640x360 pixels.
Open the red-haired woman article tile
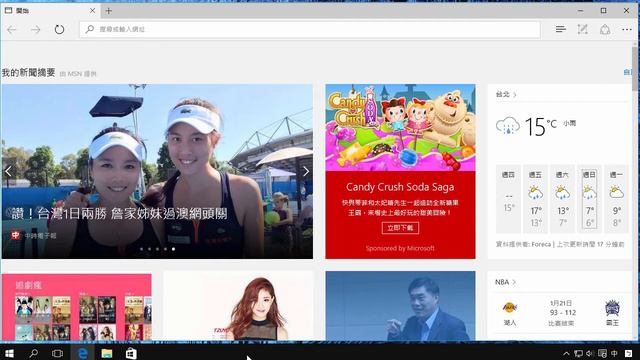tap(238, 306)
